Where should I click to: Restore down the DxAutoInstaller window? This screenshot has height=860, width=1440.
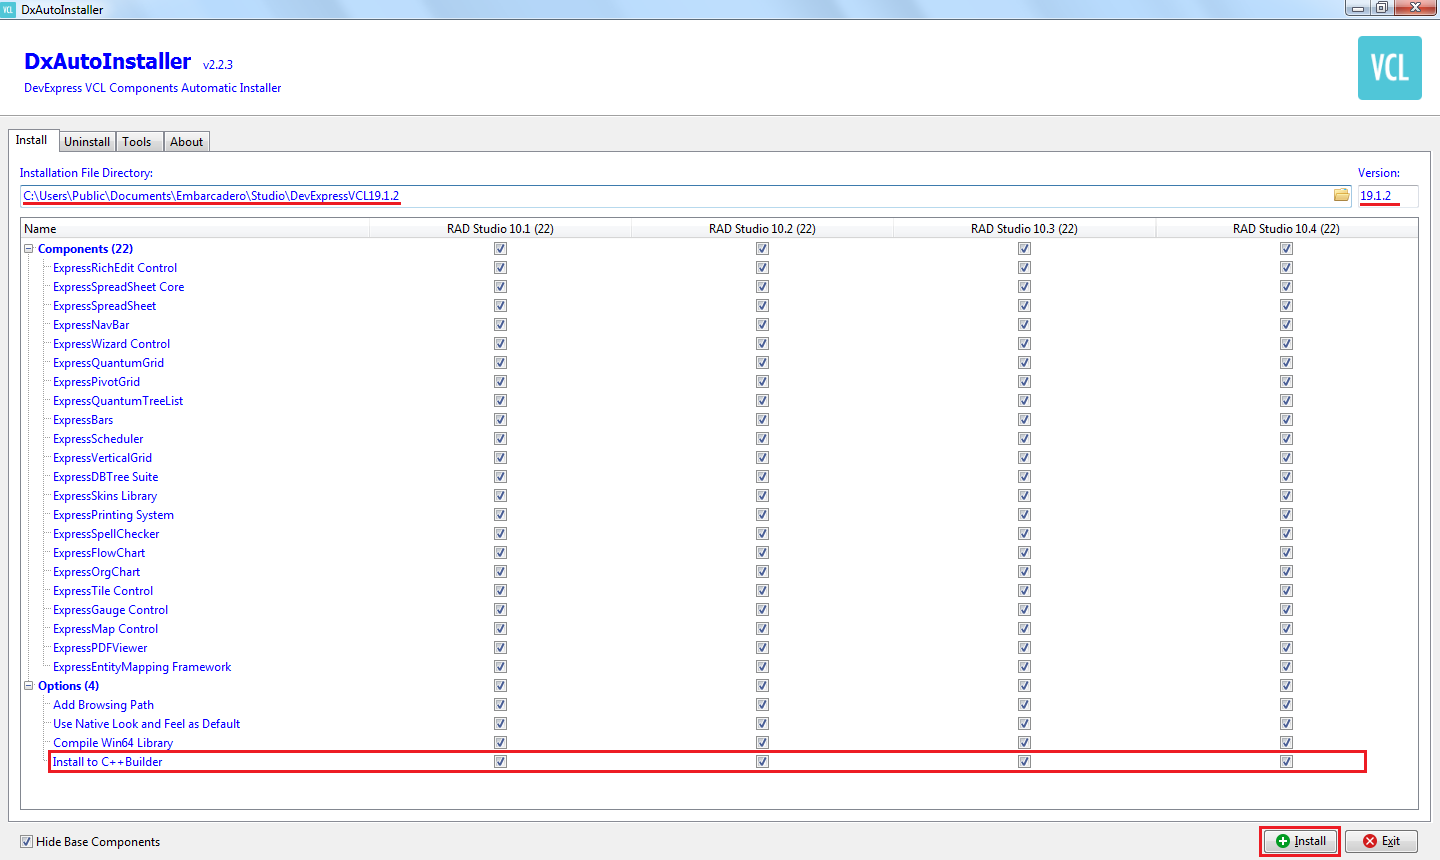tap(1381, 8)
